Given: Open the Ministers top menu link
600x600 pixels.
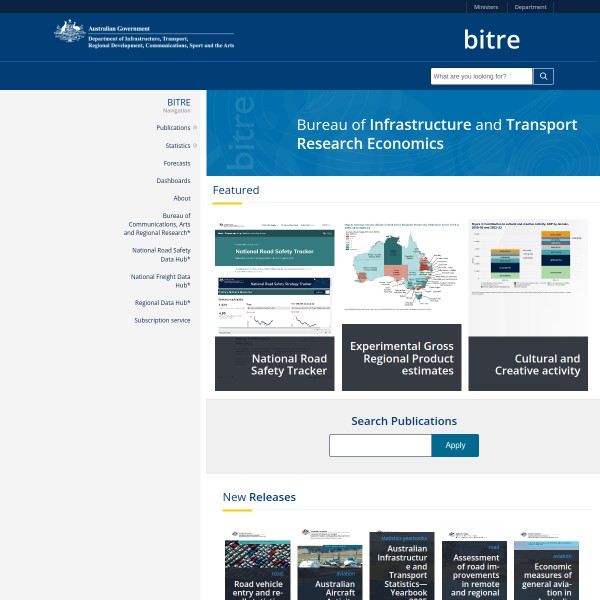Looking at the screenshot, I should (x=486, y=7).
